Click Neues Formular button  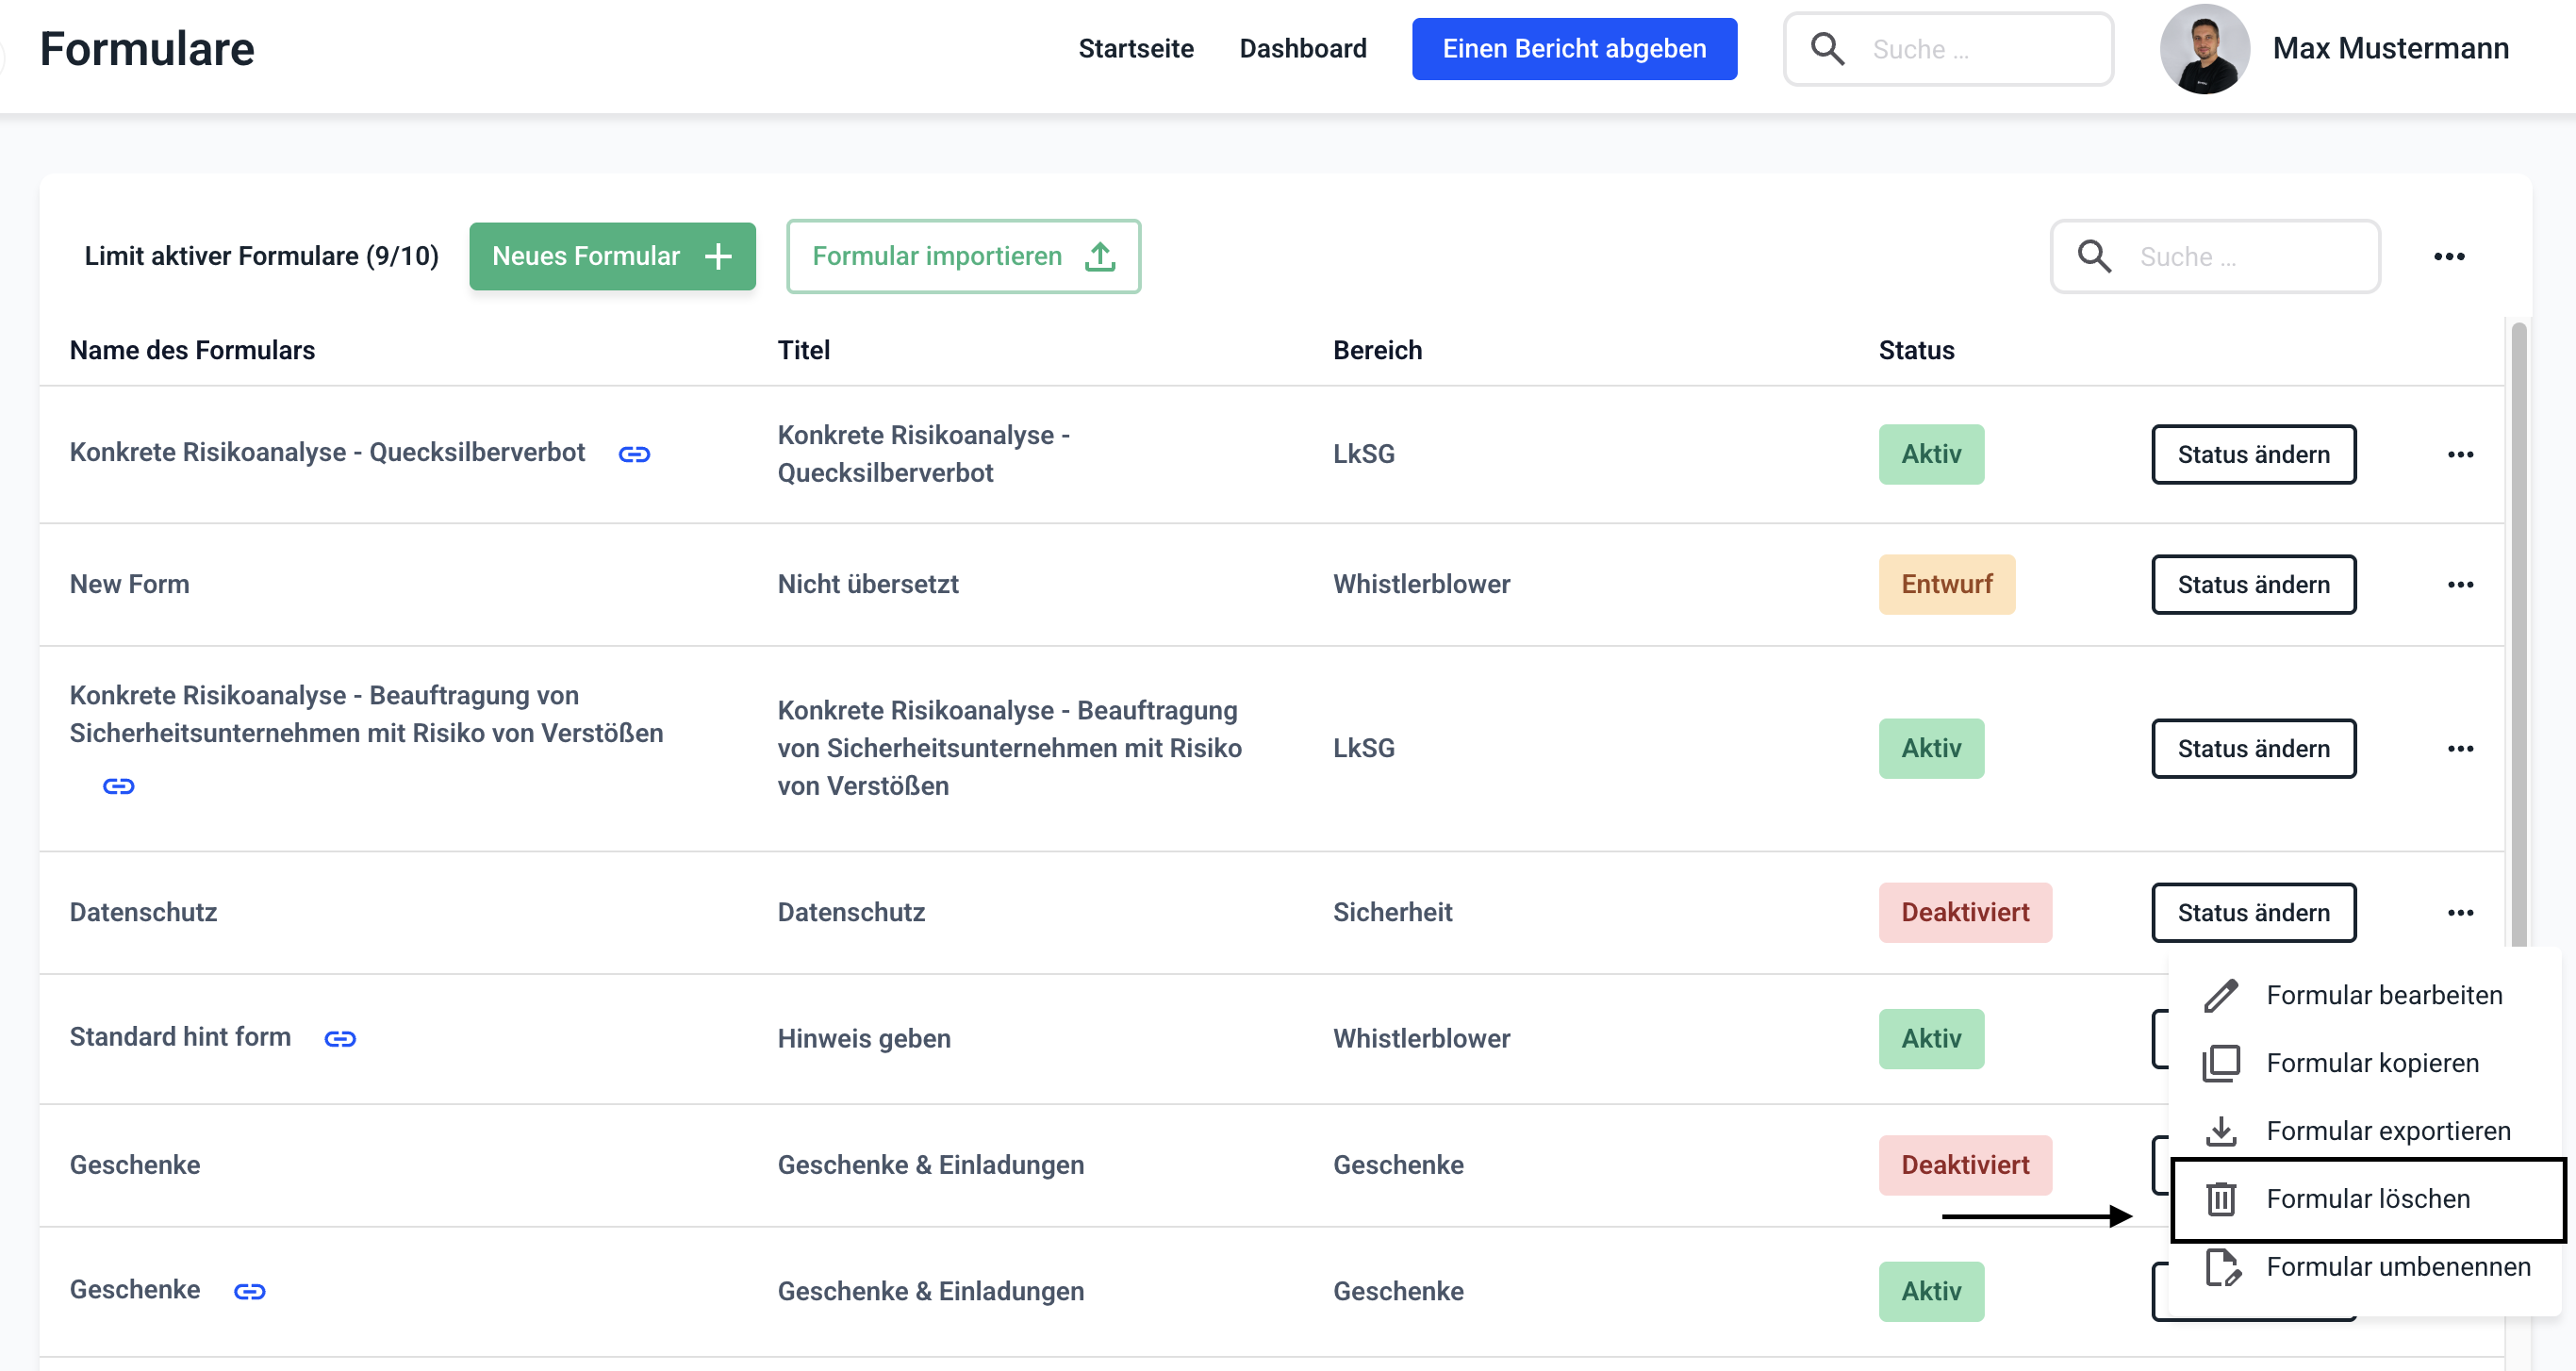pyautogui.click(x=612, y=257)
